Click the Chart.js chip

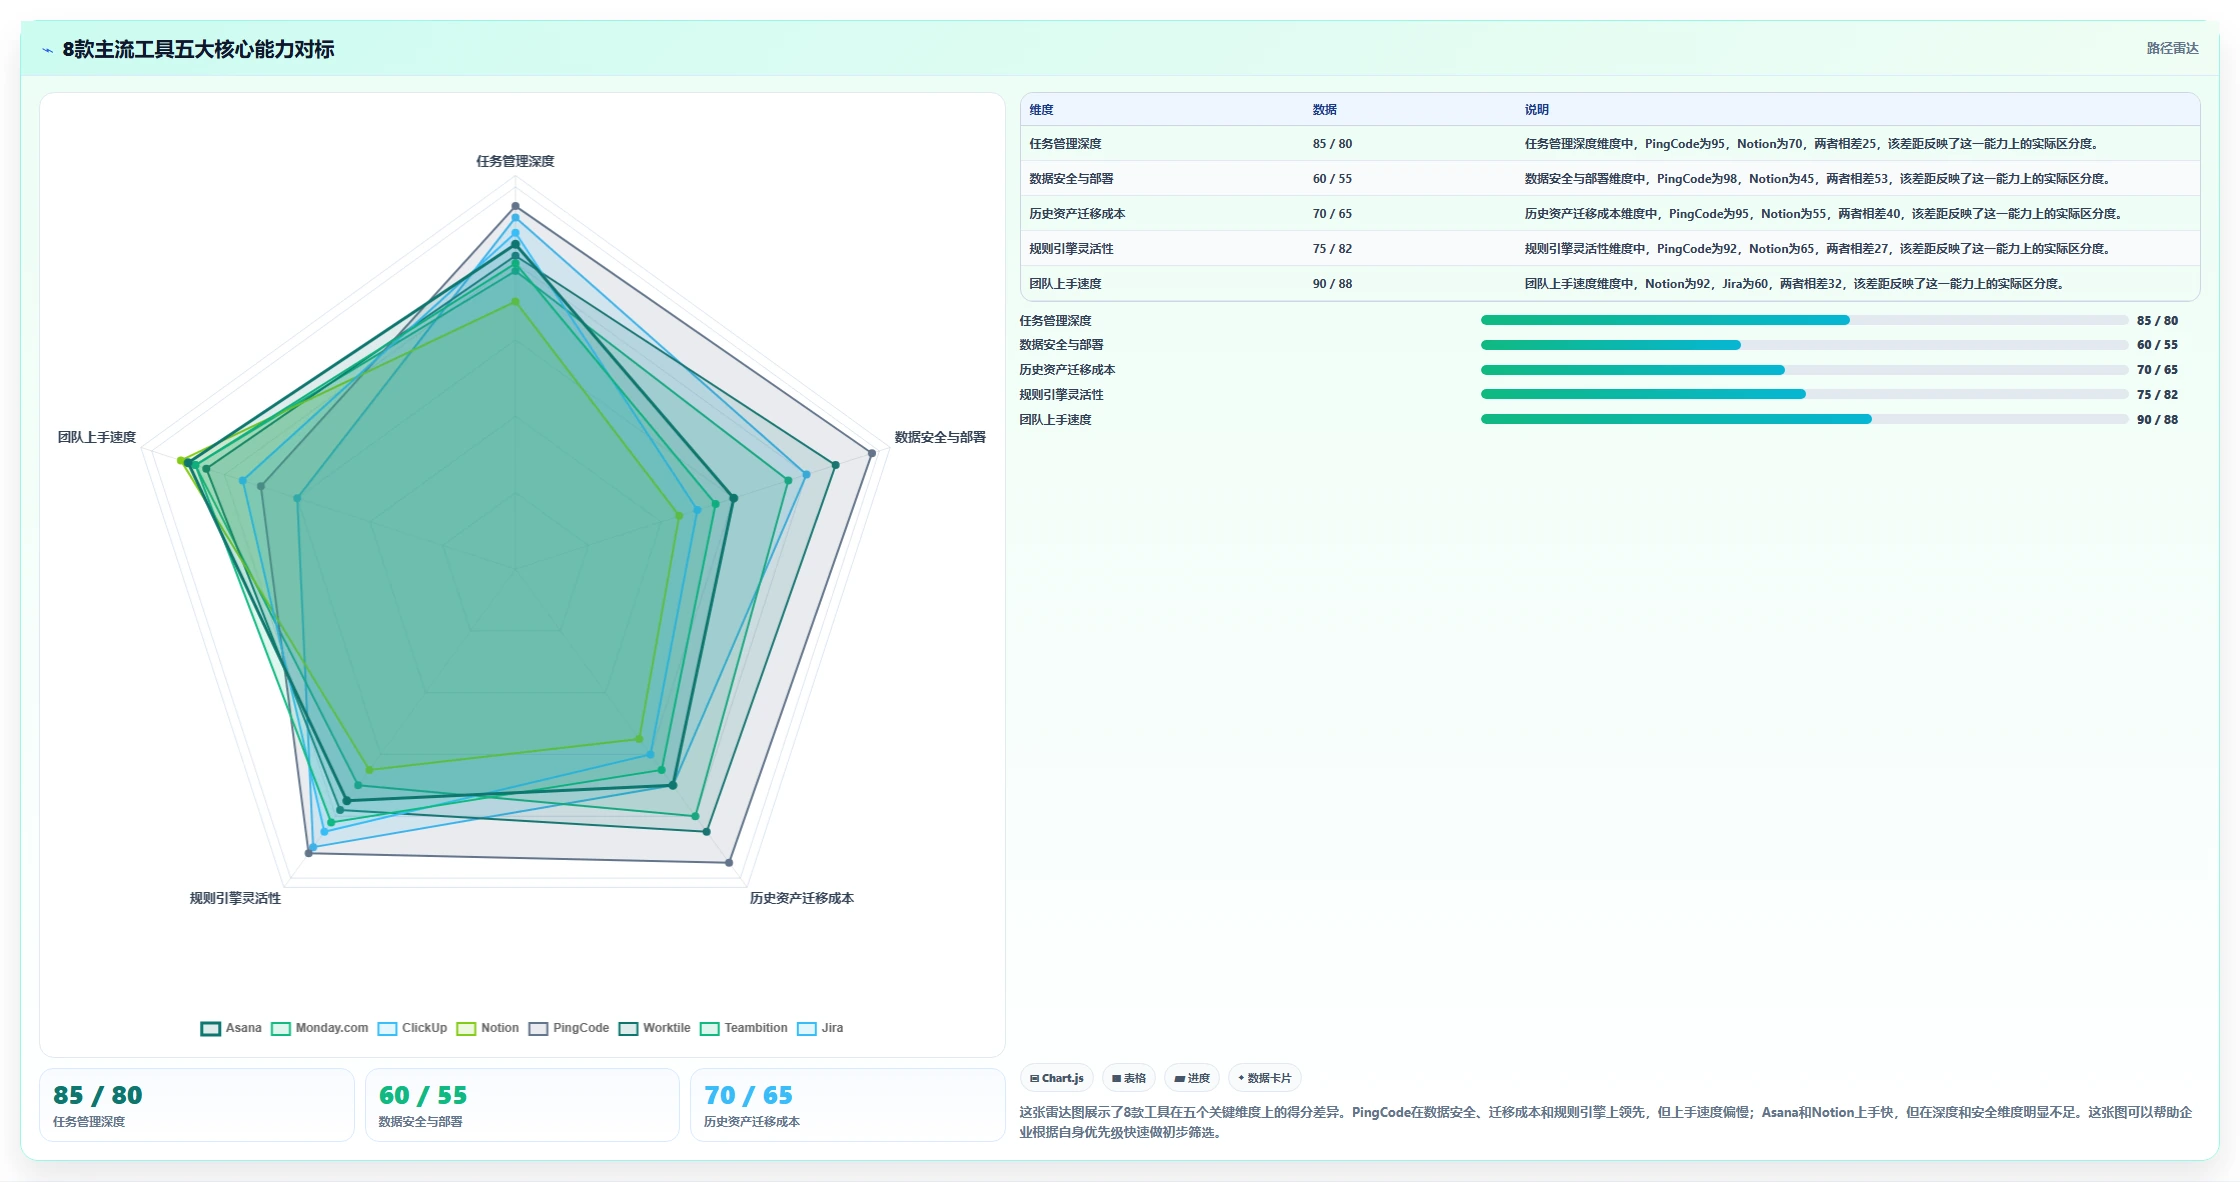(x=1057, y=1078)
